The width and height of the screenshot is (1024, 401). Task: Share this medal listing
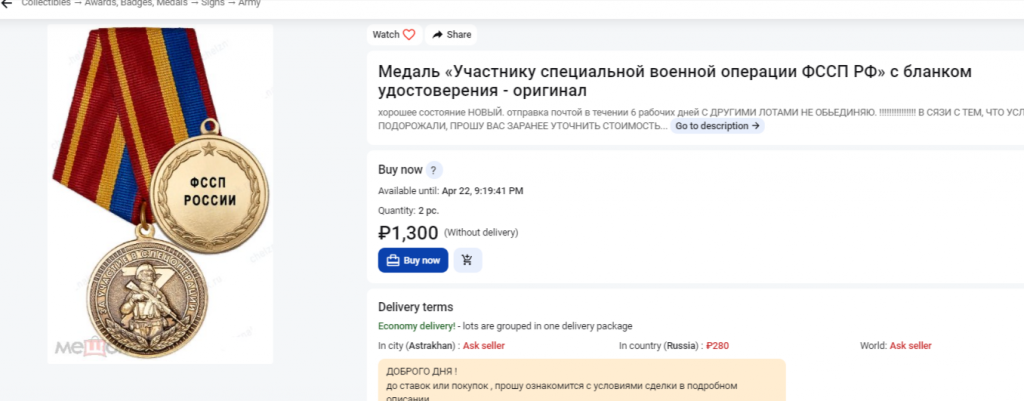pyautogui.click(x=451, y=35)
